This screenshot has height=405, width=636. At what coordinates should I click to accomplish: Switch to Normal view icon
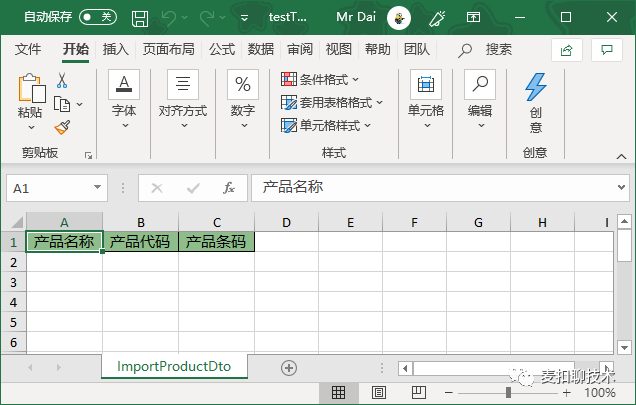coord(338,392)
